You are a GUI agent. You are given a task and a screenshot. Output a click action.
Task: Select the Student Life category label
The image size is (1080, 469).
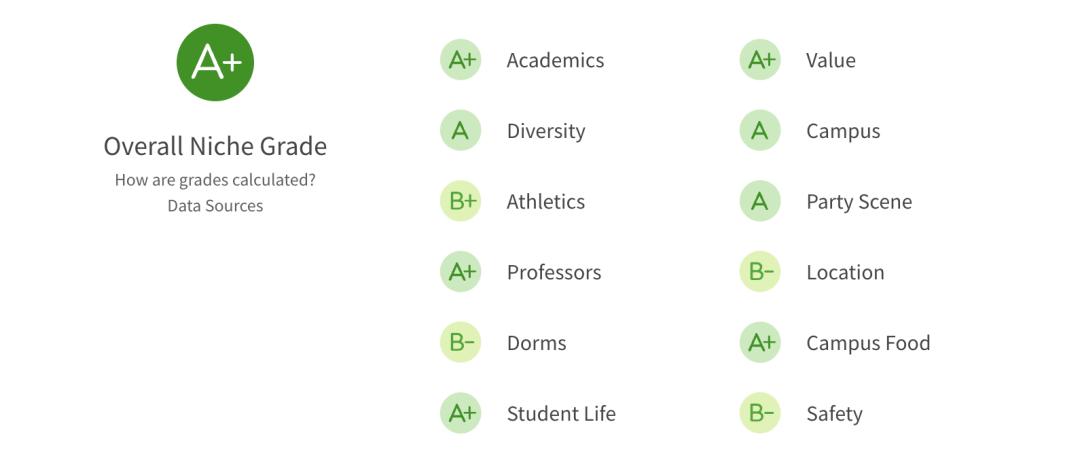[561, 414]
